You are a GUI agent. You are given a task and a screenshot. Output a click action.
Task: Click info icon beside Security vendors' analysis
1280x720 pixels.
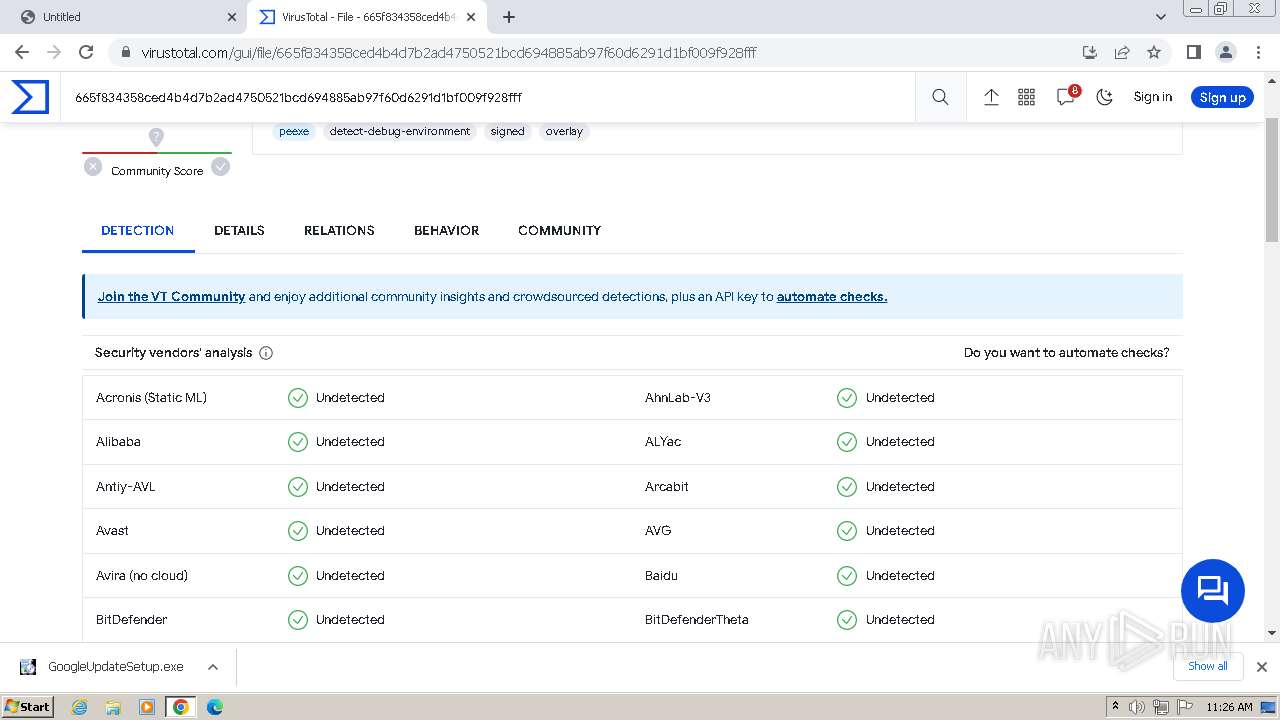point(266,353)
